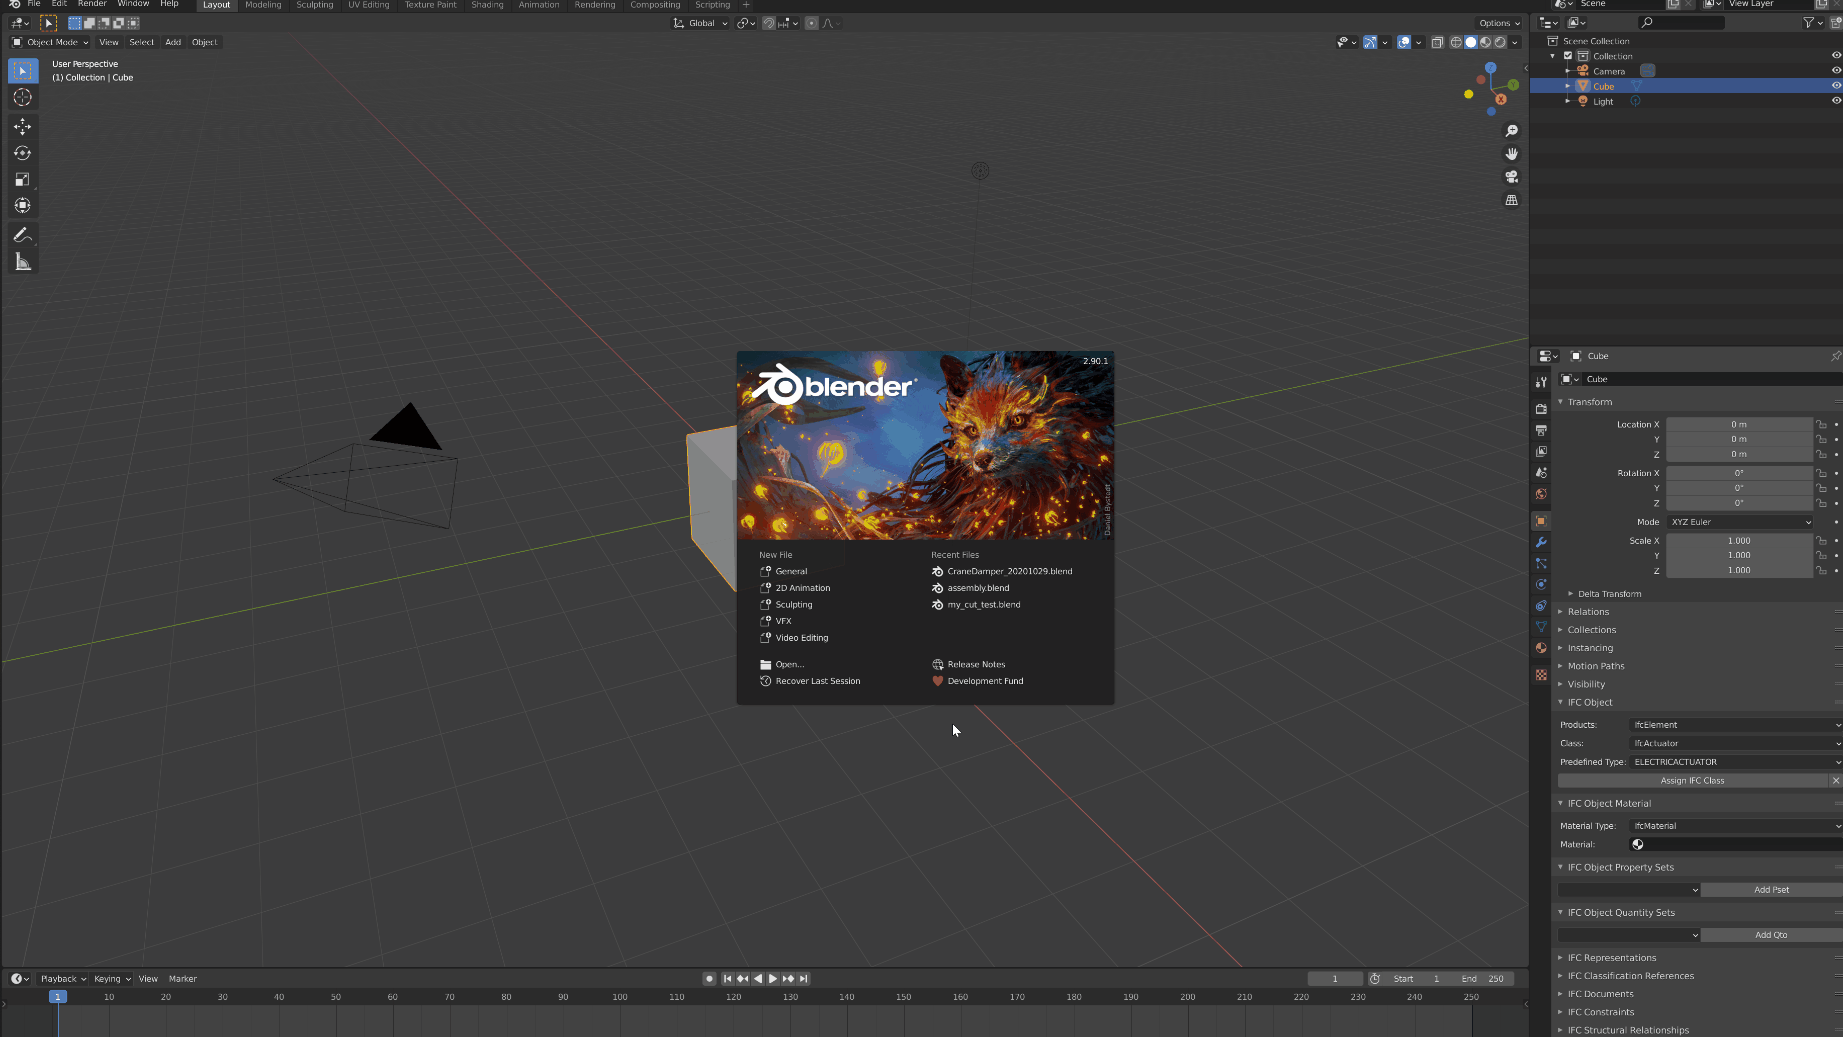This screenshot has width=1843, height=1037.
Task: Open the Material properties tab
Action: [x=1541, y=648]
